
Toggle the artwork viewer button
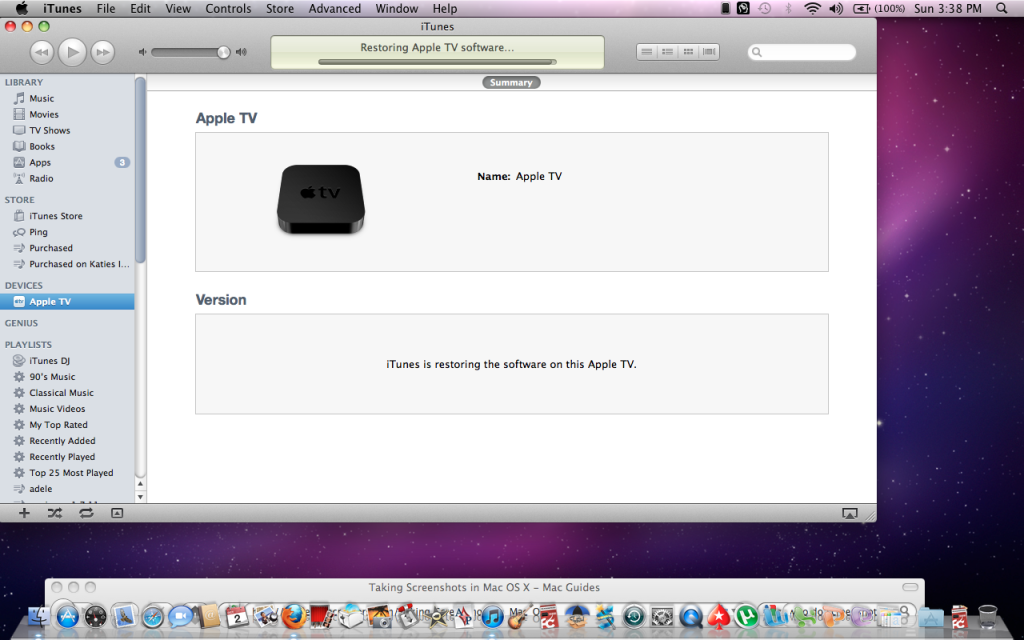pos(117,513)
